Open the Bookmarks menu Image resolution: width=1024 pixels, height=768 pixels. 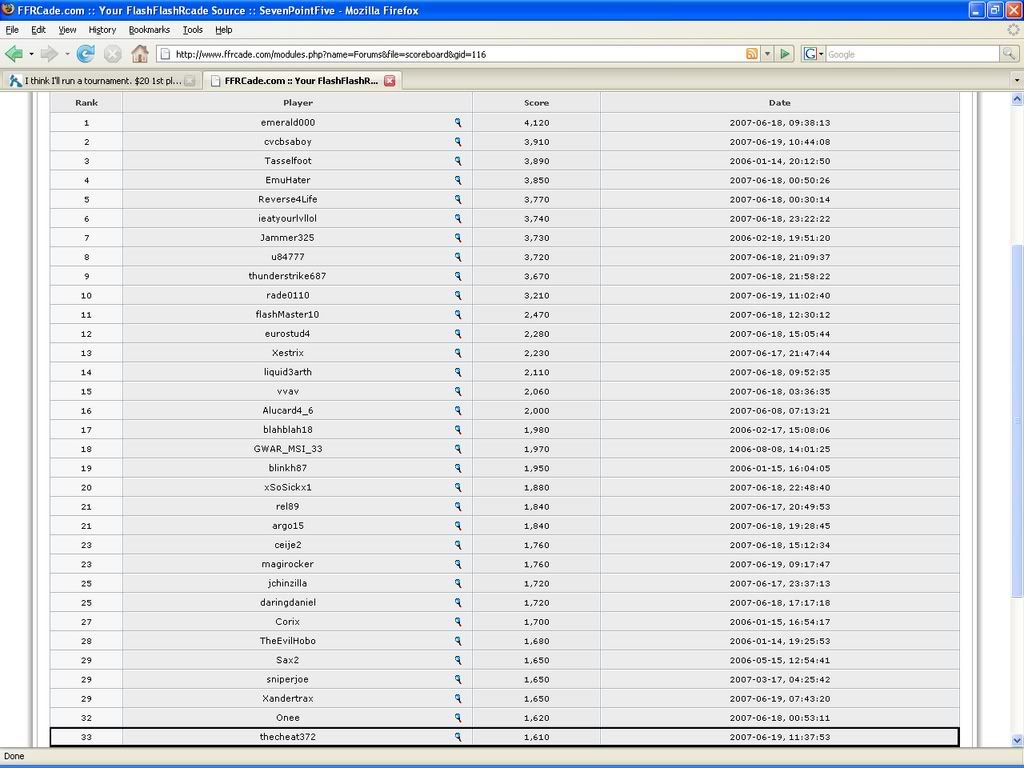coord(149,30)
